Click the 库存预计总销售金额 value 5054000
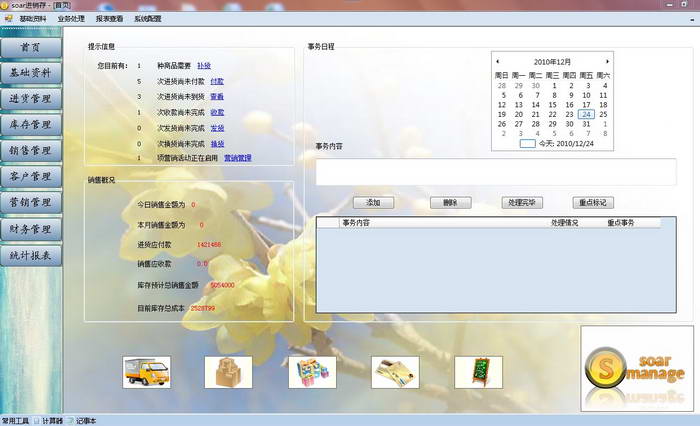Screen dimensions: 700x426 [x=222, y=285]
